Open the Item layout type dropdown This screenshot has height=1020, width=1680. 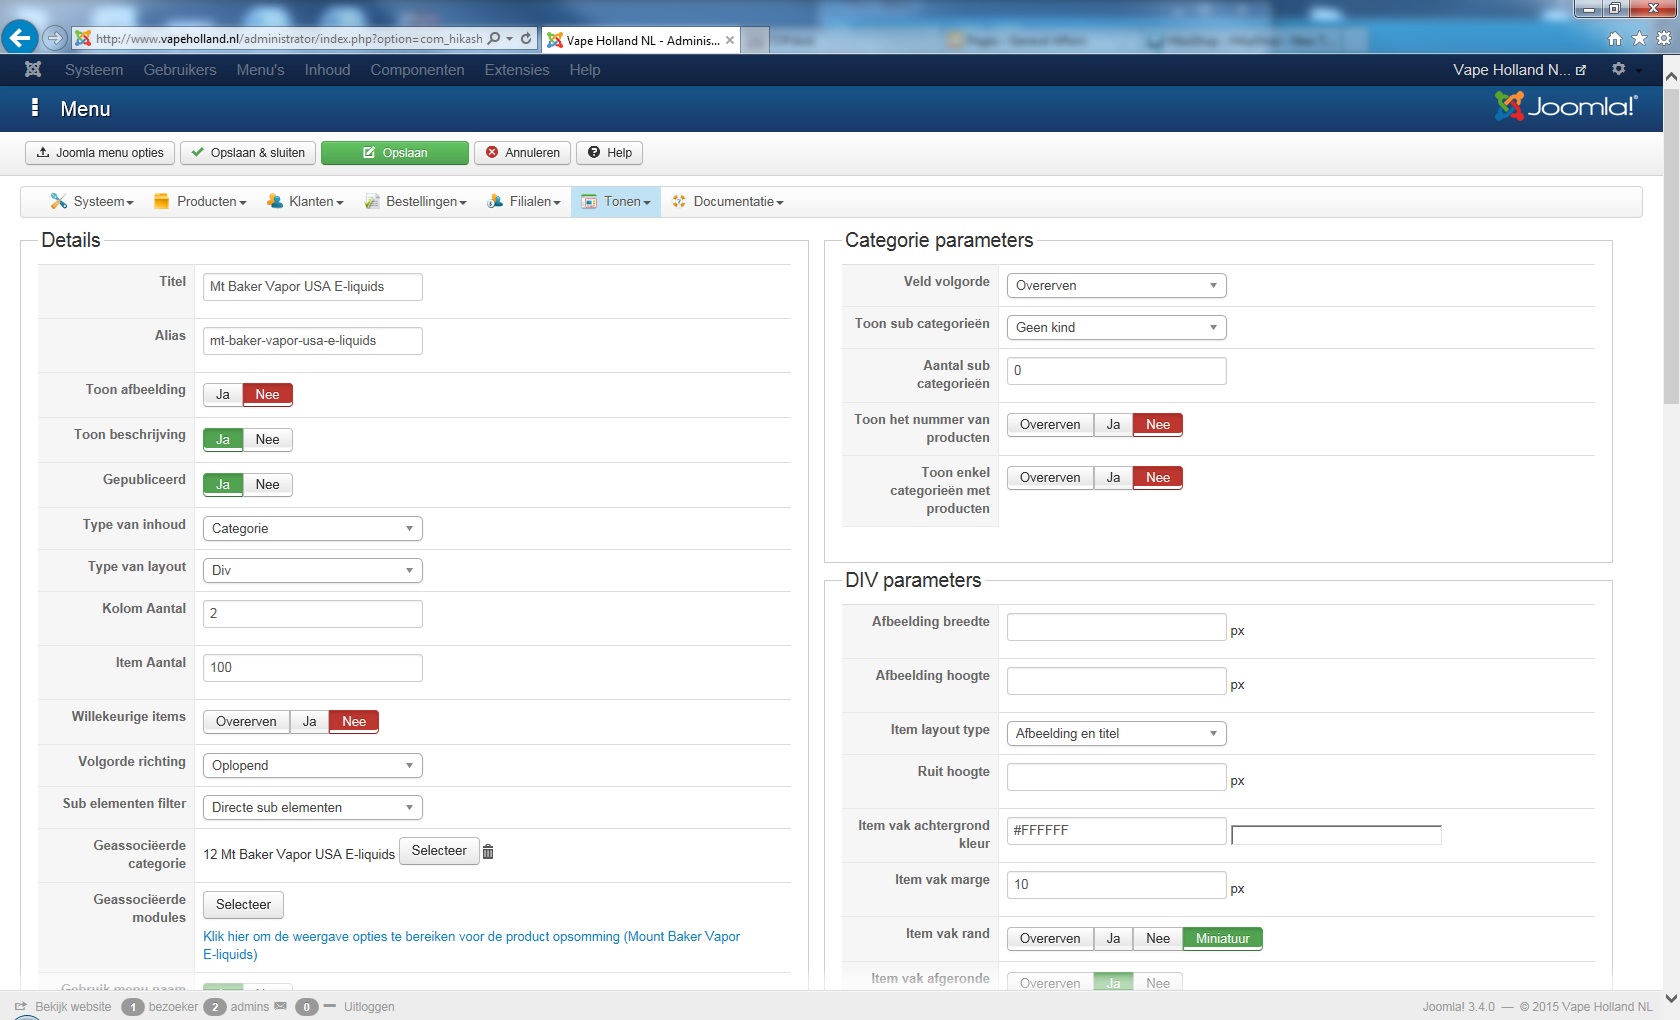[x=1117, y=733]
